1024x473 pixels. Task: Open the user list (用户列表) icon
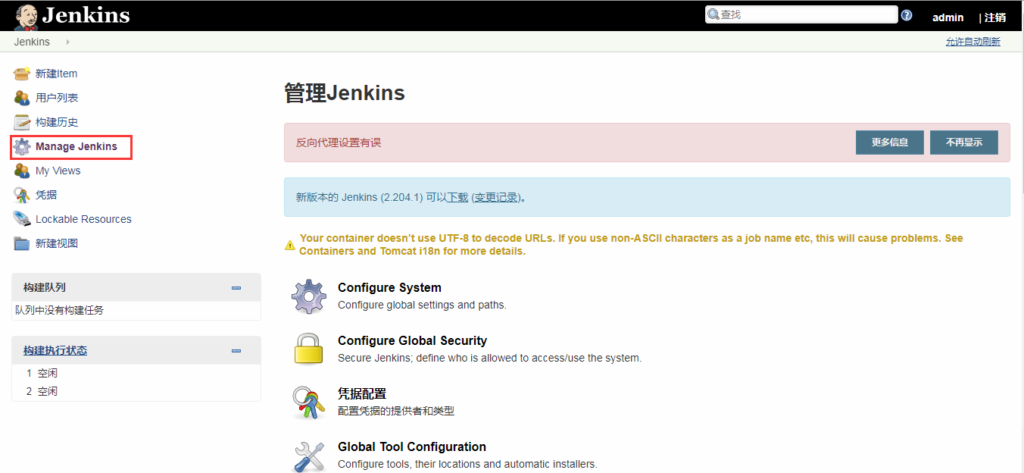pyautogui.click(x=22, y=98)
